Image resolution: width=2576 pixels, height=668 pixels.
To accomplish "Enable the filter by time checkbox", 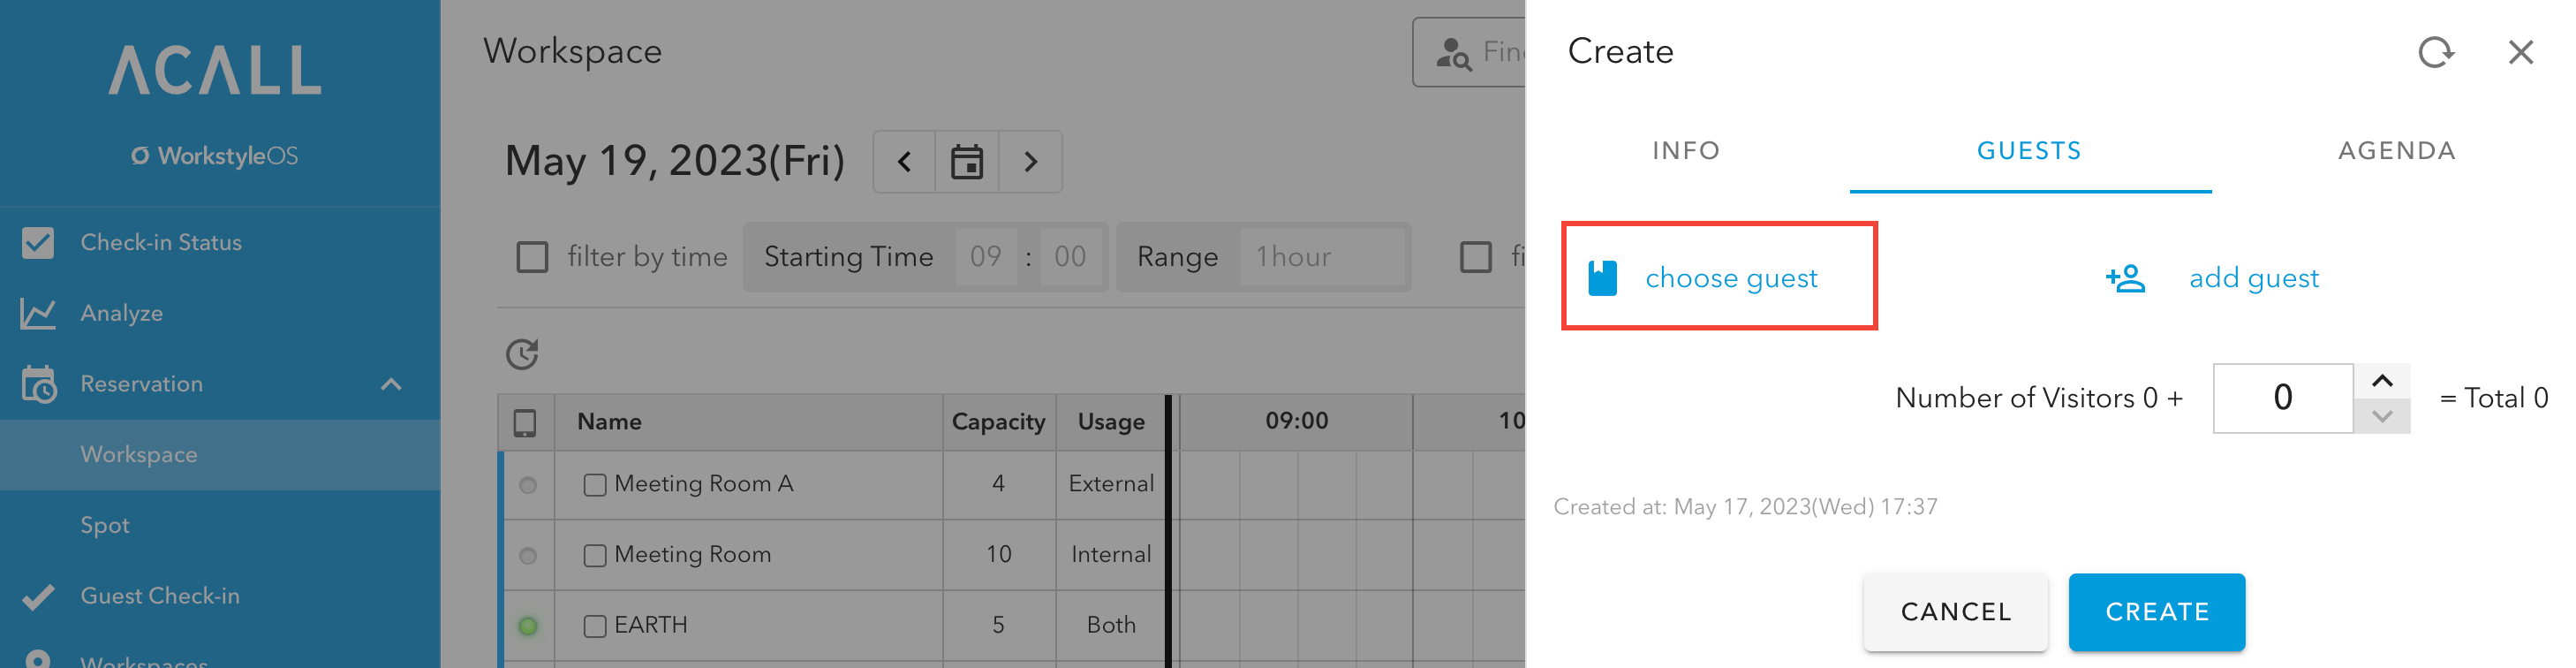I will pyautogui.click(x=532, y=257).
